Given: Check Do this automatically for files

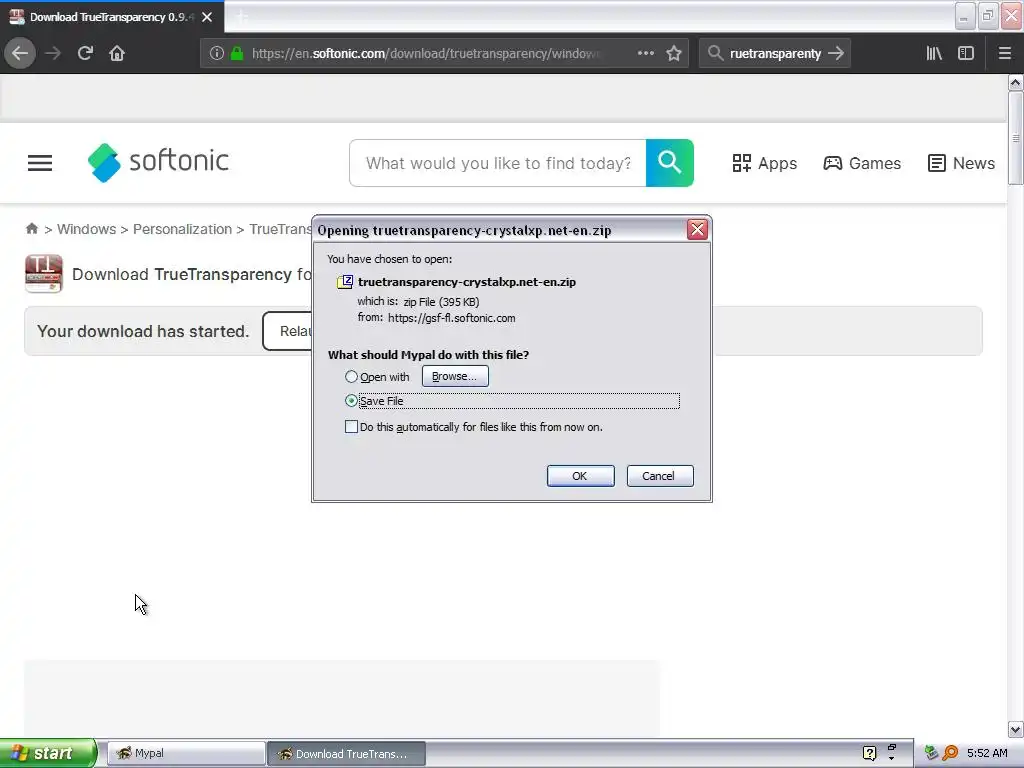Looking at the screenshot, I should 351,427.
